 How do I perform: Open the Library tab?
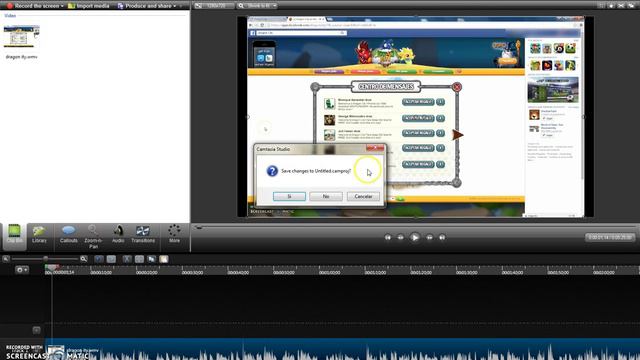[39, 236]
